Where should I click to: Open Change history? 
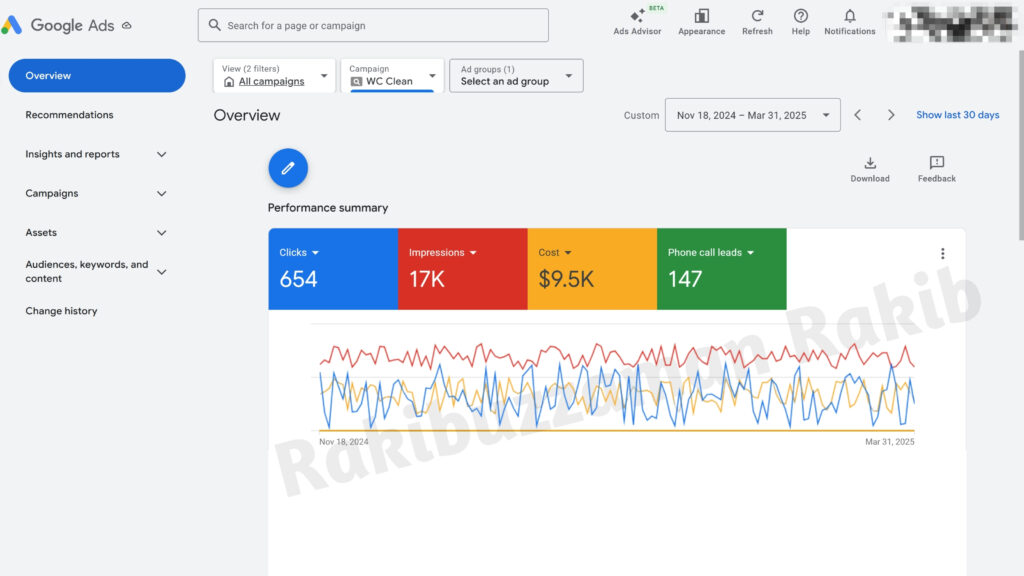pos(61,311)
